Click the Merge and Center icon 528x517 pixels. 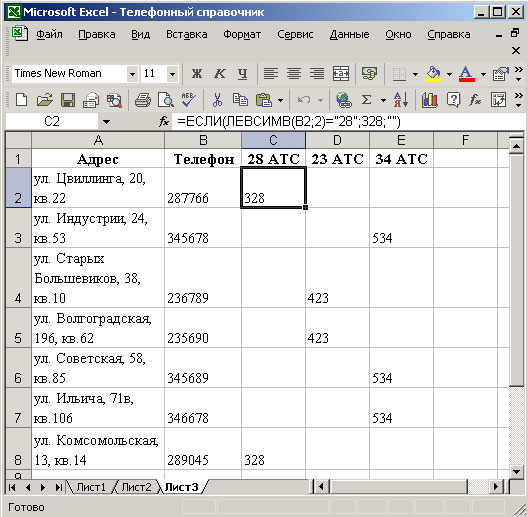point(341,73)
